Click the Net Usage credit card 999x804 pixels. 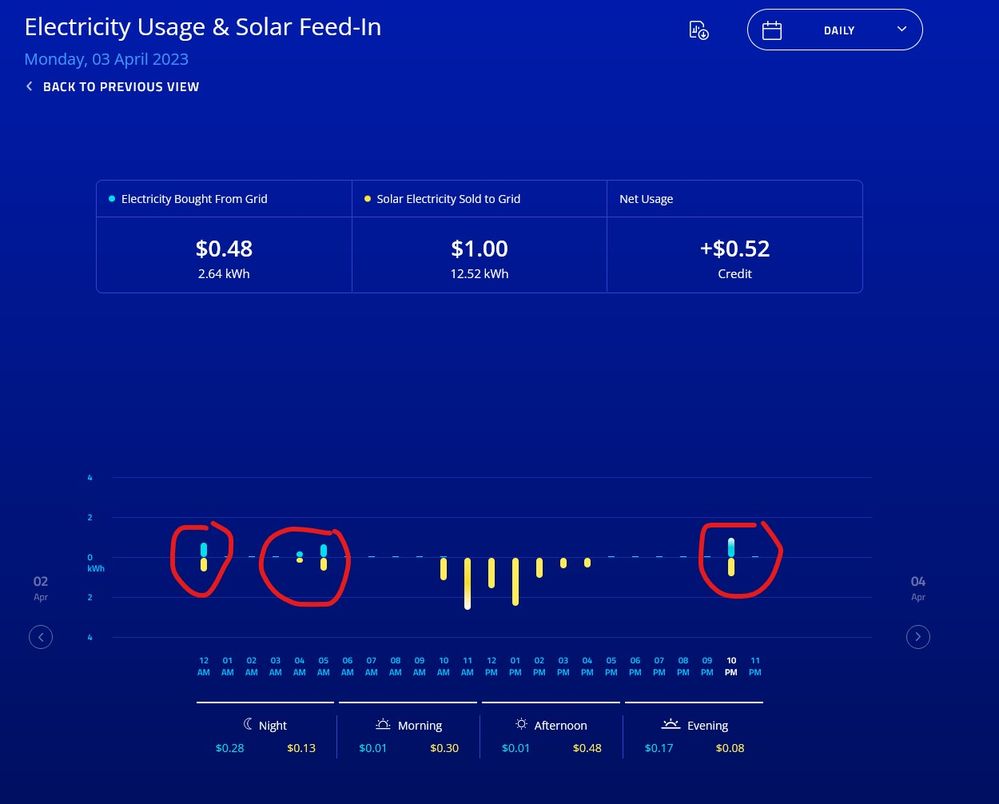pyautogui.click(x=734, y=236)
